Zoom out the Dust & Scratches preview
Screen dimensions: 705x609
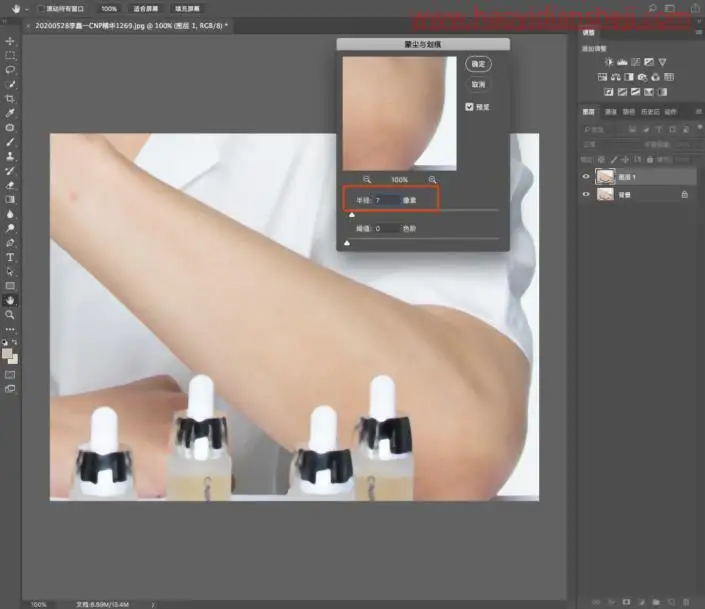367,179
